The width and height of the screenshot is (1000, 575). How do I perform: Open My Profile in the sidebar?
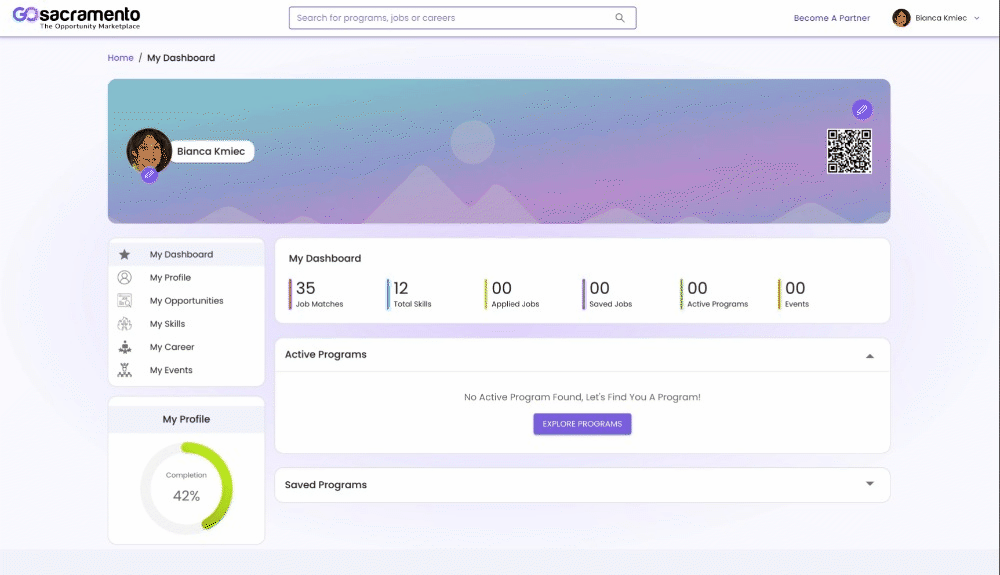[186, 277]
